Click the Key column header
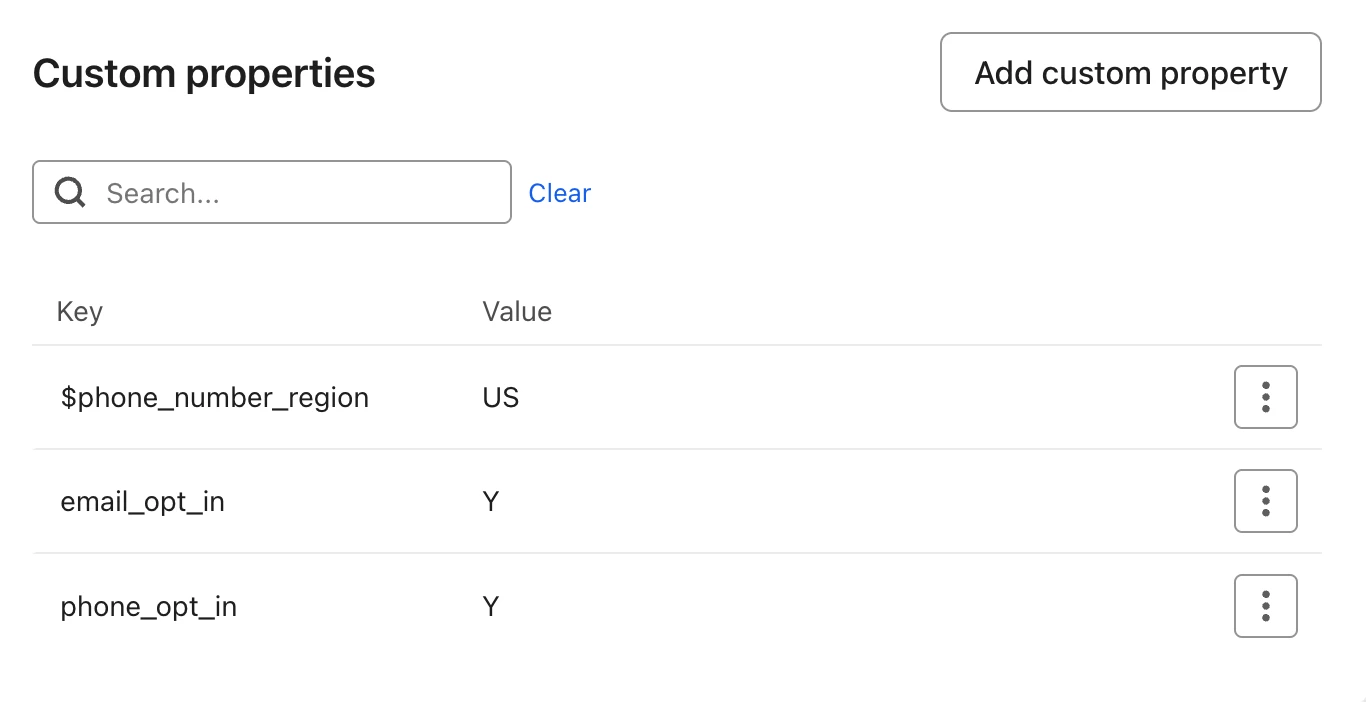Image resolution: width=1366 pixels, height=702 pixels. [x=80, y=312]
